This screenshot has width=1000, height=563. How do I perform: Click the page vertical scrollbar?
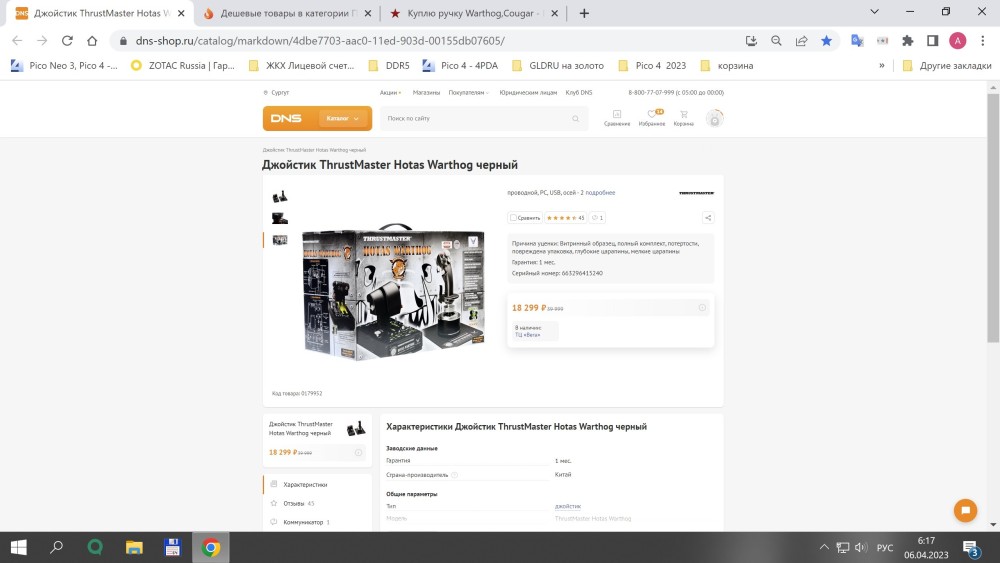(x=993, y=217)
